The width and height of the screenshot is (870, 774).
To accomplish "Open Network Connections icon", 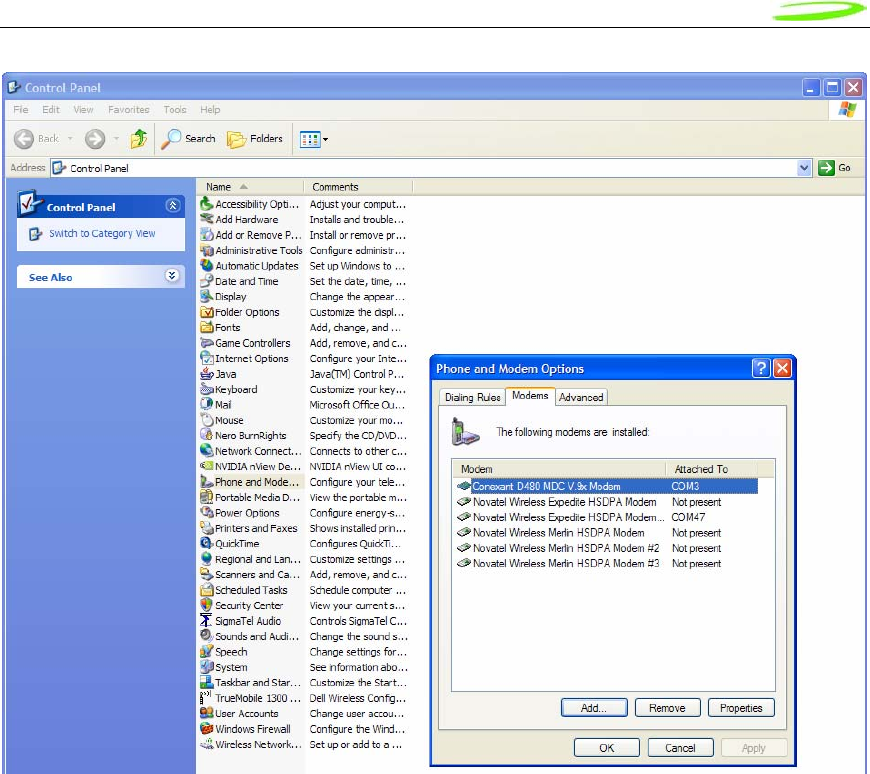I will [x=207, y=451].
